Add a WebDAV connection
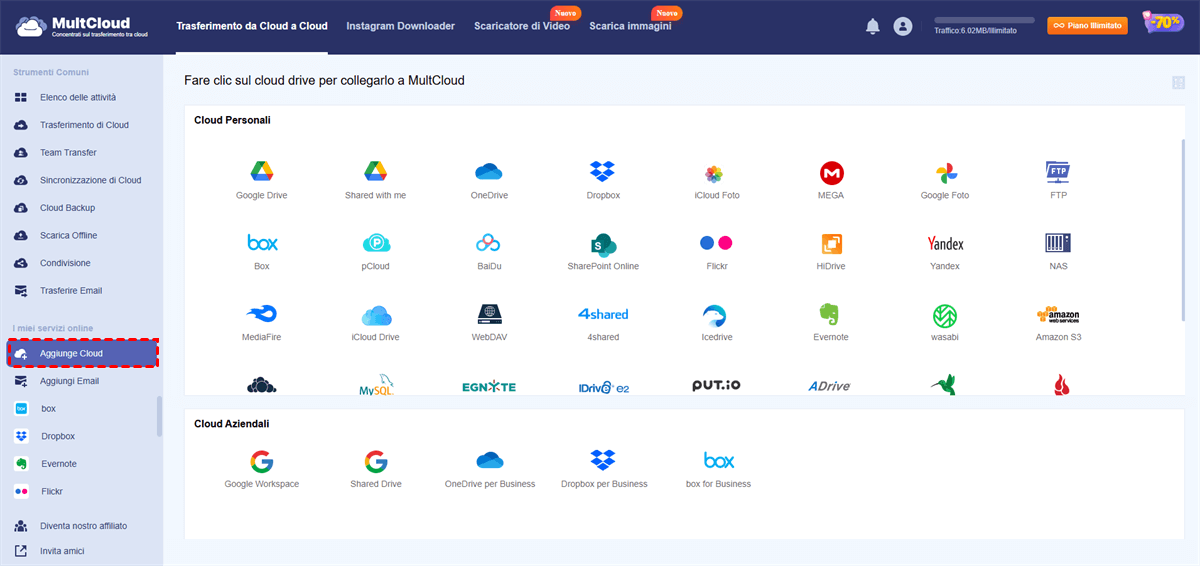 (489, 323)
